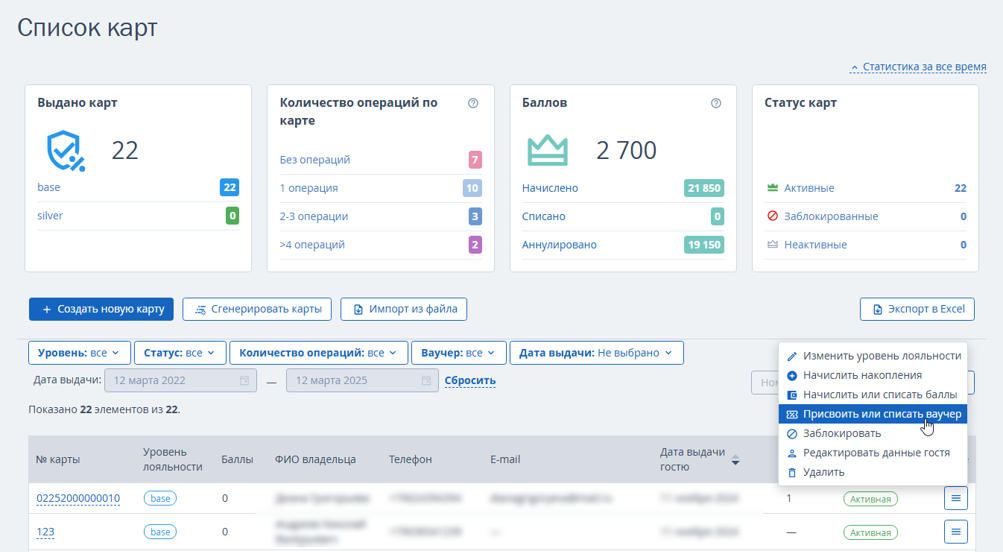The width and height of the screenshot is (1003, 552).
Task: Click start date field 12 марта 2022
Action: pos(180,381)
